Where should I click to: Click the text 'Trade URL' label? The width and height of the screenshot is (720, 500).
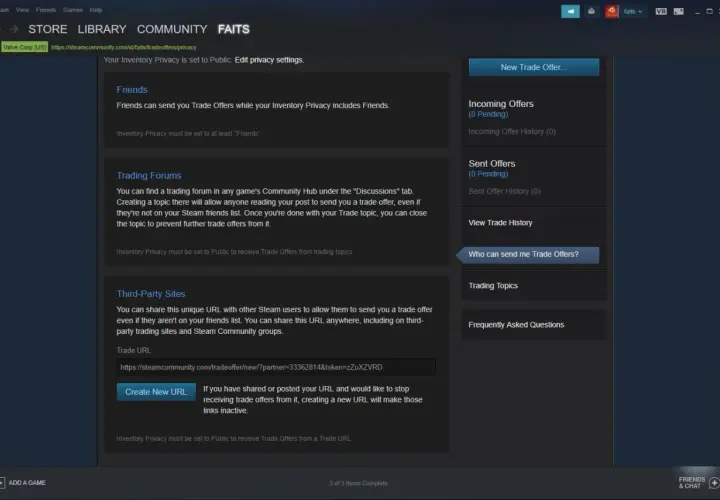point(134,350)
